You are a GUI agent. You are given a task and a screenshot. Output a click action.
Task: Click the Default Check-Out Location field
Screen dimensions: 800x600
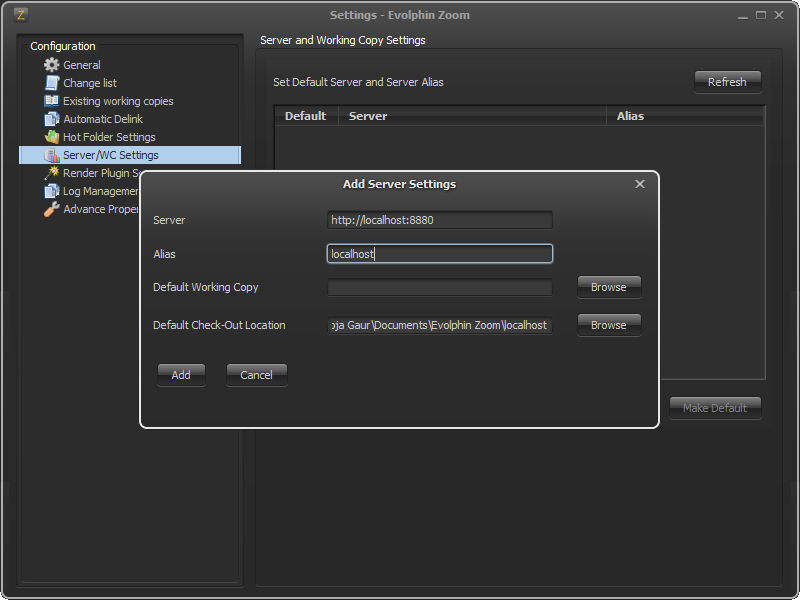[x=440, y=325]
